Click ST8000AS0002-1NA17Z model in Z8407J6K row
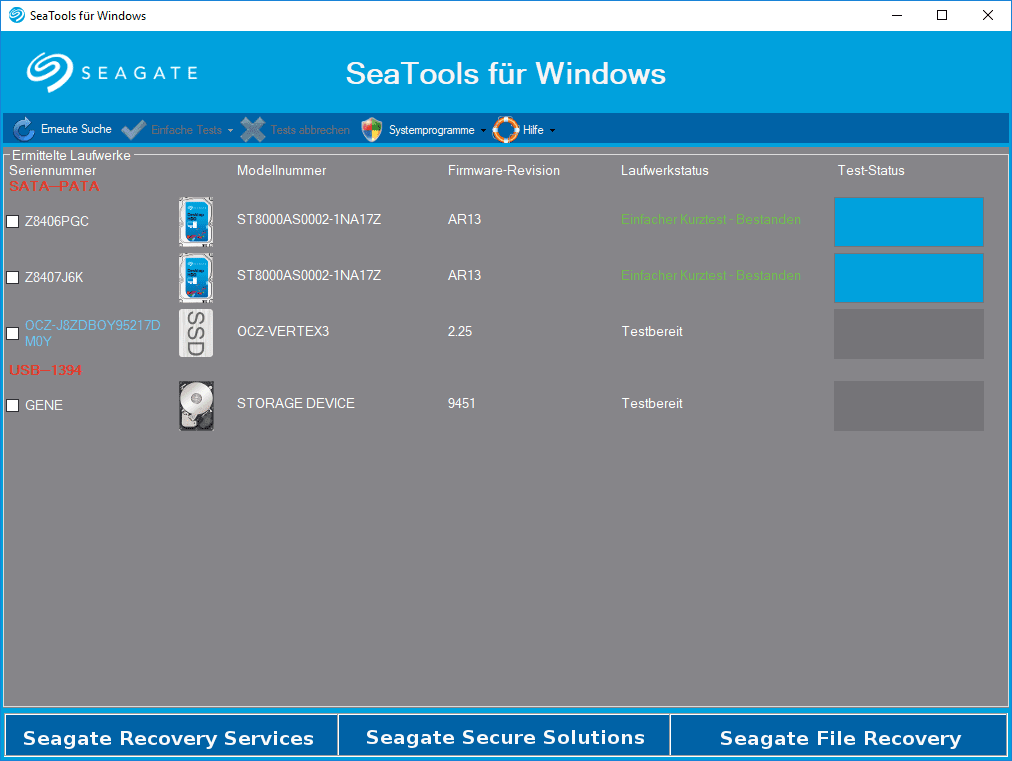Viewport: 1012px width, 761px height. click(309, 276)
